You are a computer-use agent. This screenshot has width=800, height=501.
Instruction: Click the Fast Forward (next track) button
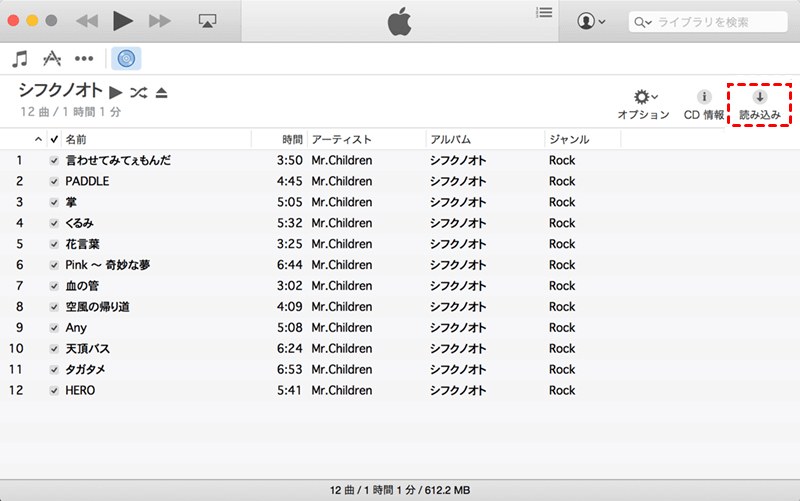click(x=159, y=21)
